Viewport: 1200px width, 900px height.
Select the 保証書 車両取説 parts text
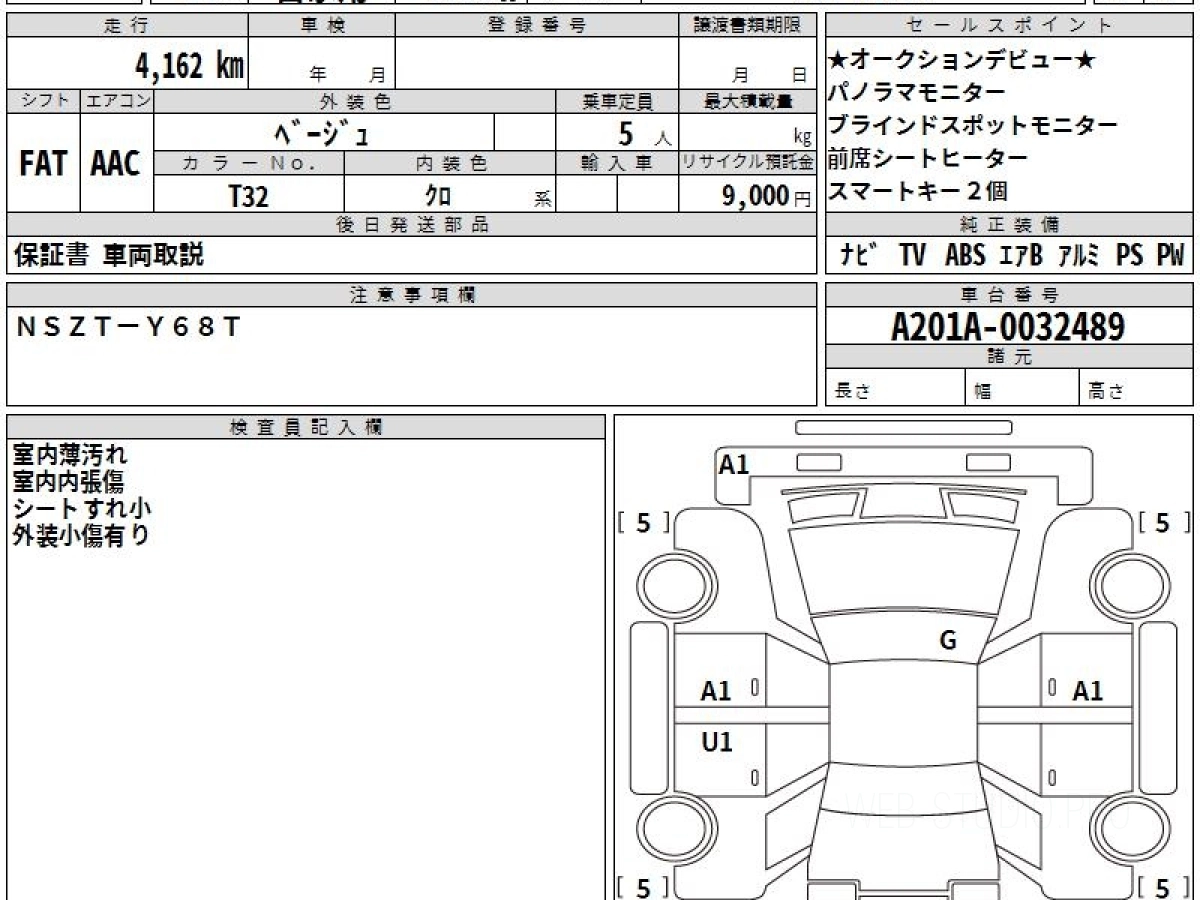pos(109,255)
